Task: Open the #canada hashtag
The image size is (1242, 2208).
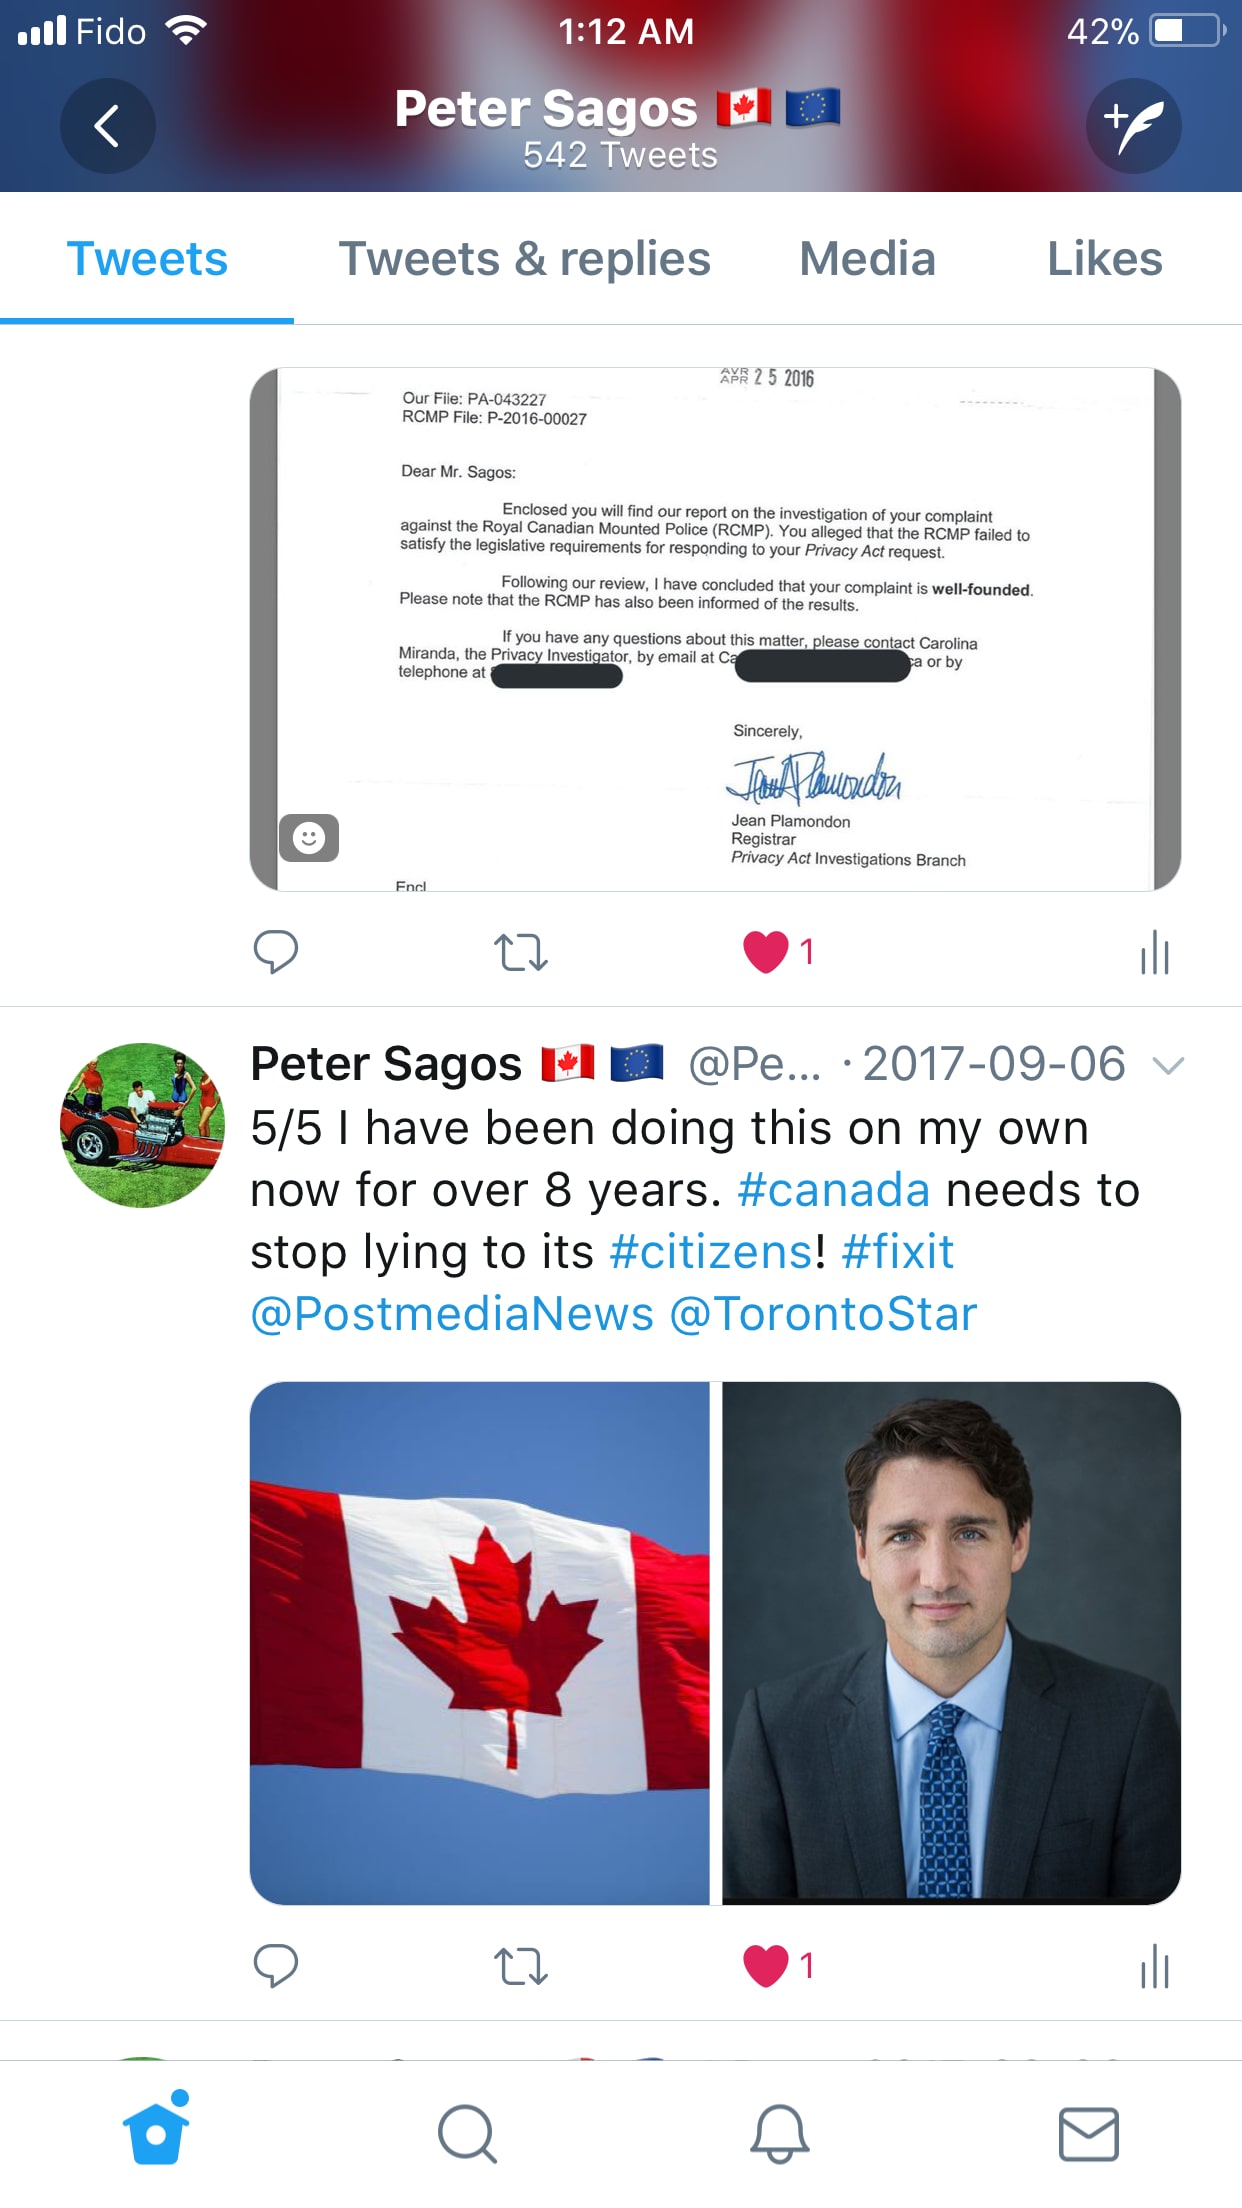Action: 834,1190
